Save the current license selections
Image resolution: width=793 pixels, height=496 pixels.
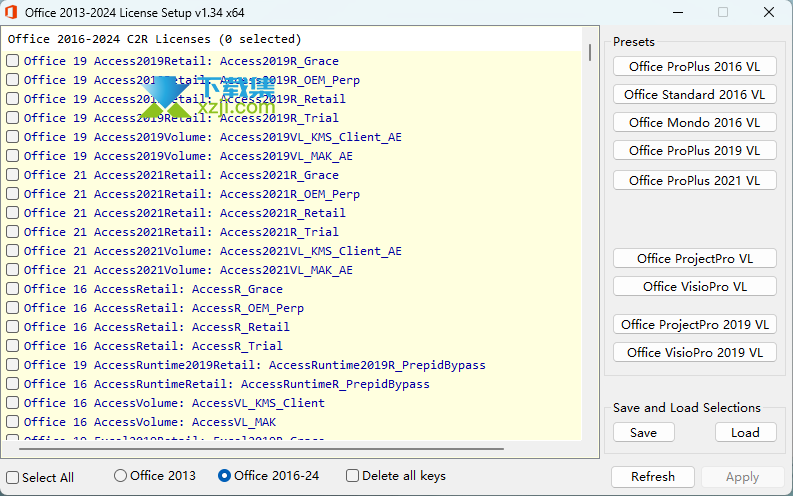coord(643,433)
